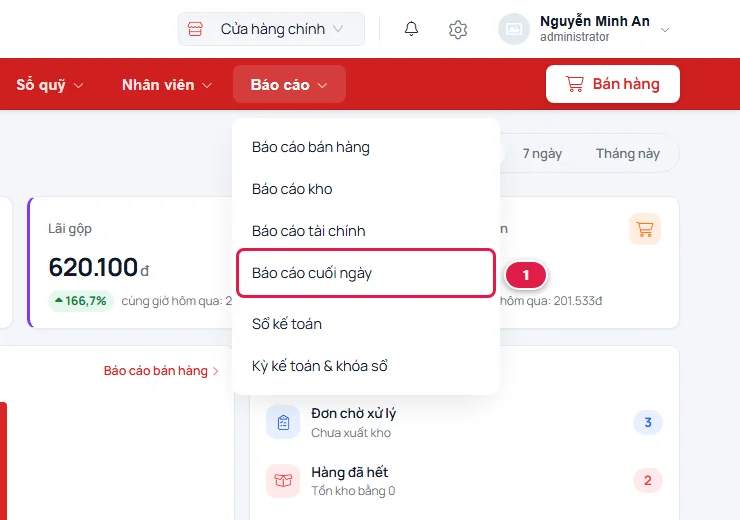Click the badge 3 for pending orders
The width and height of the screenshot is (740, 520).
tap(648, 422)
